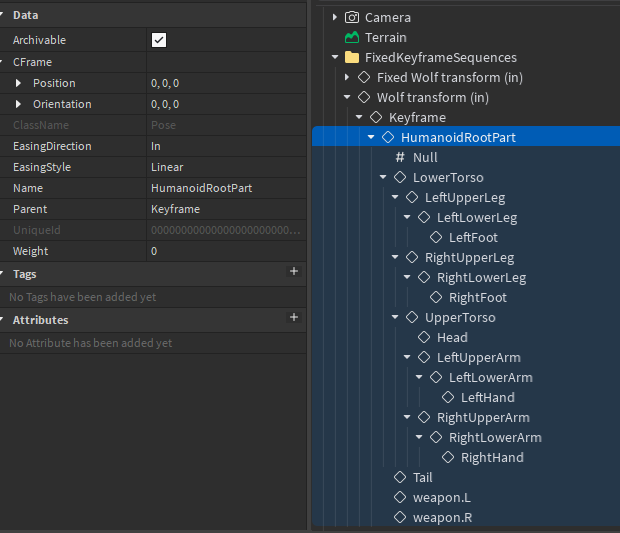The image size is (620, 533).
Task: Collapse the RightLowerLeg pose
Action: coord(407,277)
